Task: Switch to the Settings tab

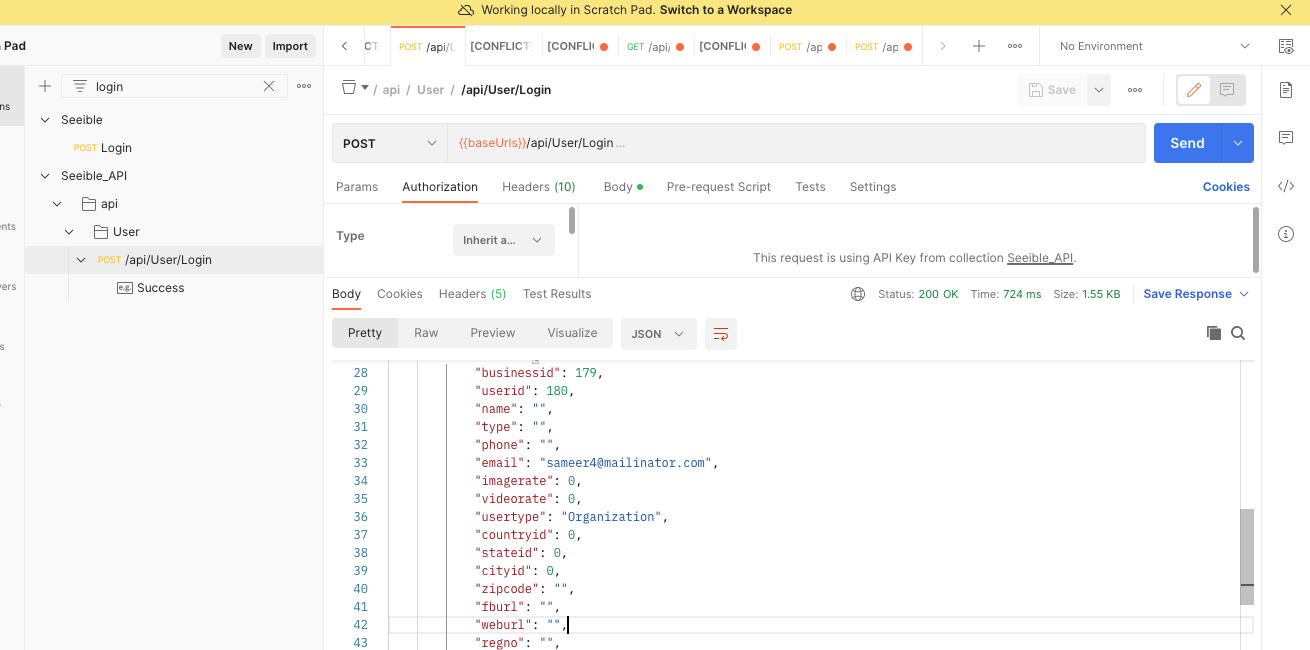Action: point(873,187)
